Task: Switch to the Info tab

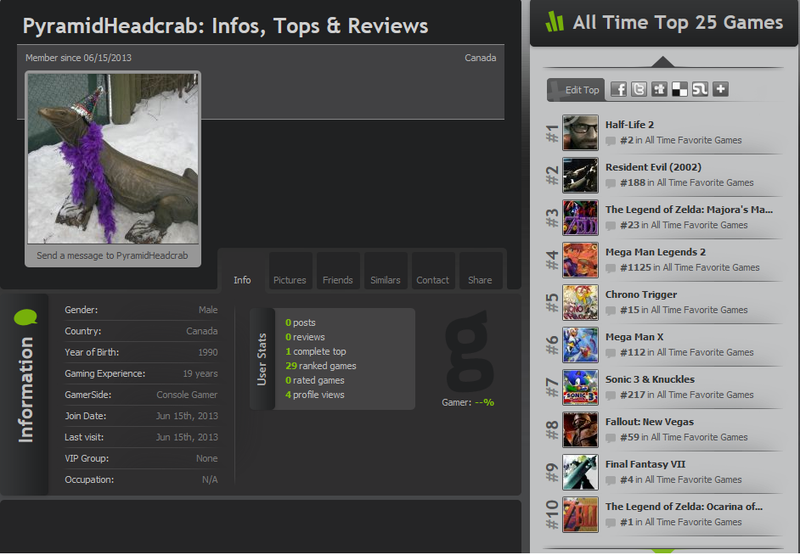Action: point(242,280)
